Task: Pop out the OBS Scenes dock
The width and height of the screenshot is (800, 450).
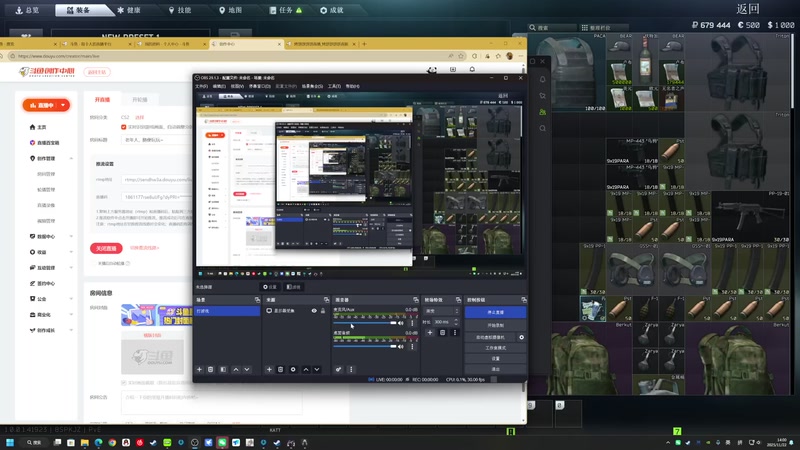Action: [257, 300]
